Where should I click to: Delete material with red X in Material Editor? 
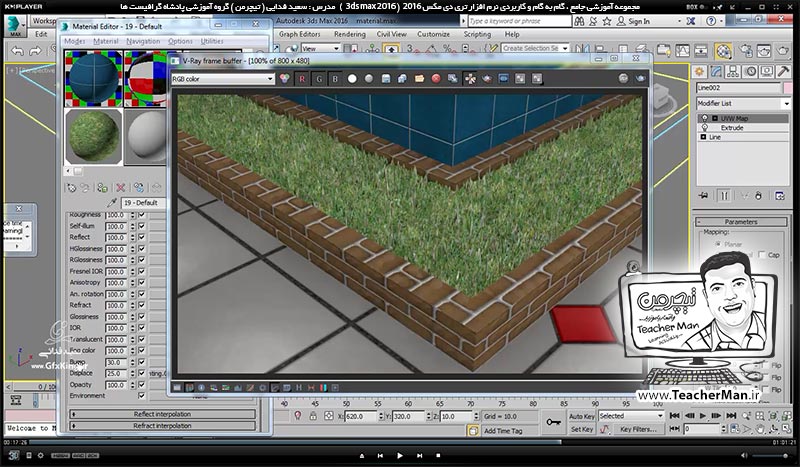tap(120, 188)
